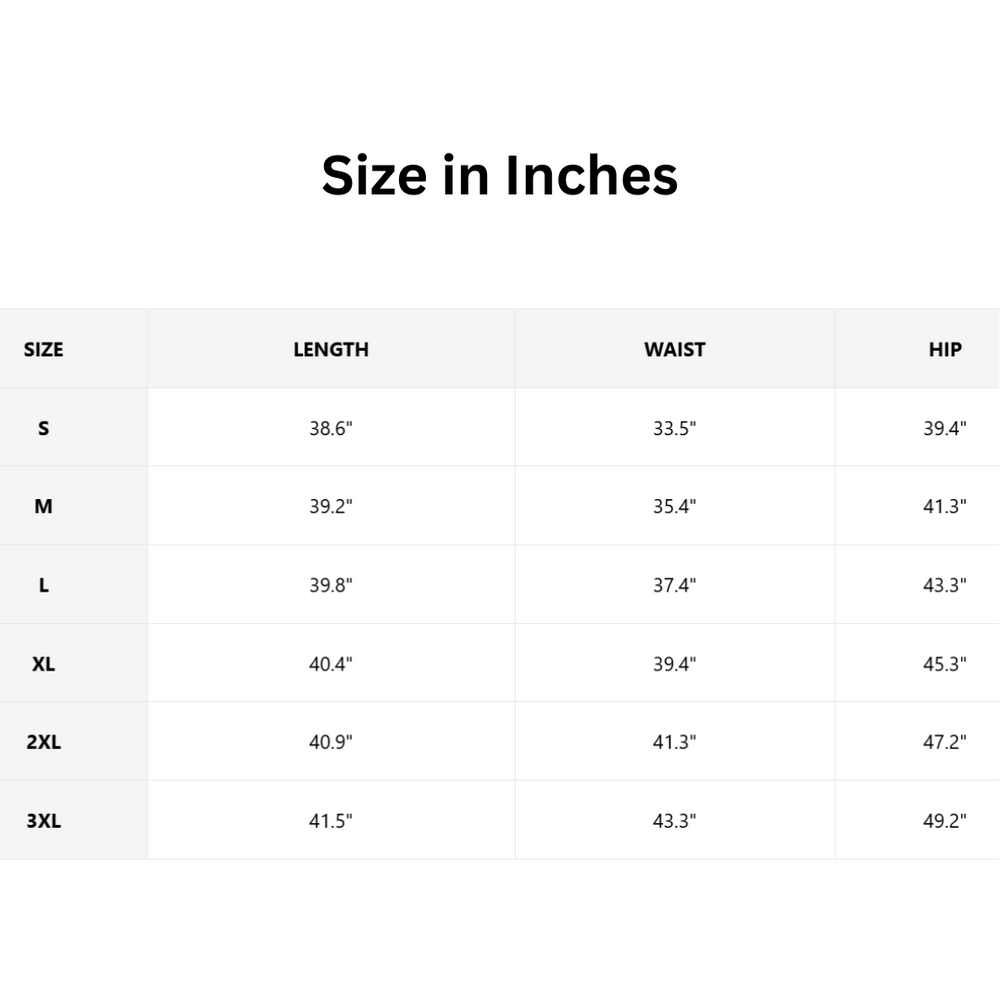The image size is (1000, 1000).
Task: Select the S size row label
Action: tap(43, 428)
